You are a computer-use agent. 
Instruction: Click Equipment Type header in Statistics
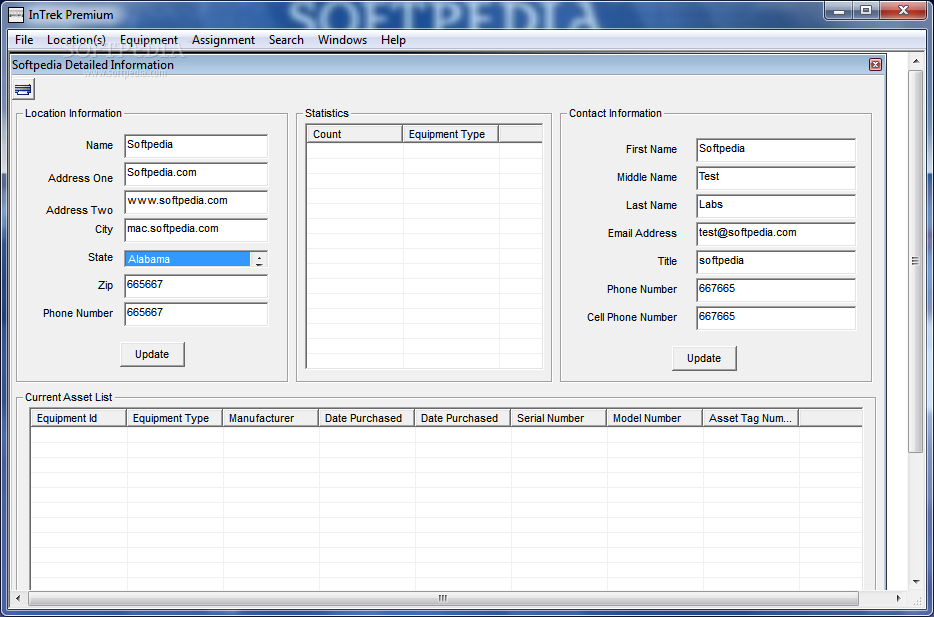pos(451,134)
